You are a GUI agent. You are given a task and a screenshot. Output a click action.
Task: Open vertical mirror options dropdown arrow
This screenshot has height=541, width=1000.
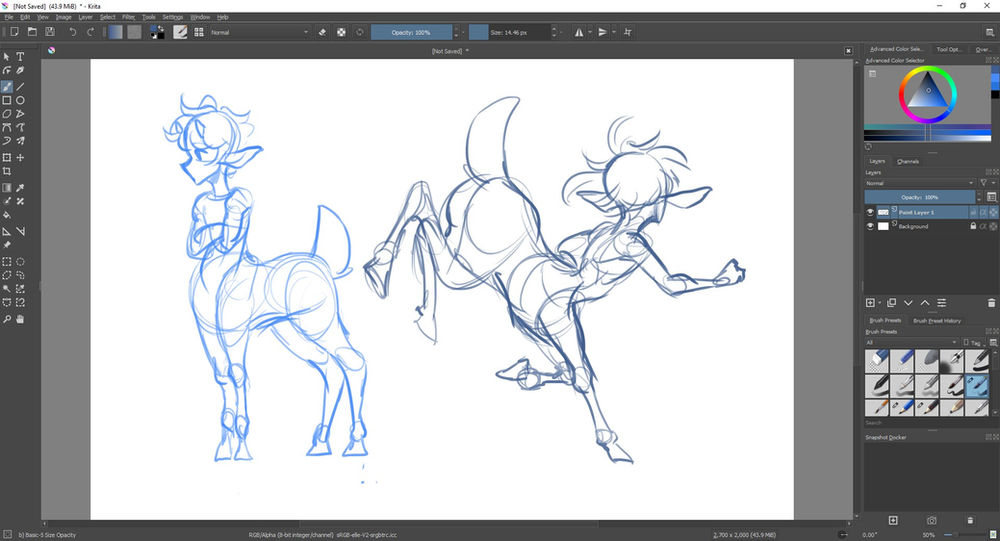614,32
